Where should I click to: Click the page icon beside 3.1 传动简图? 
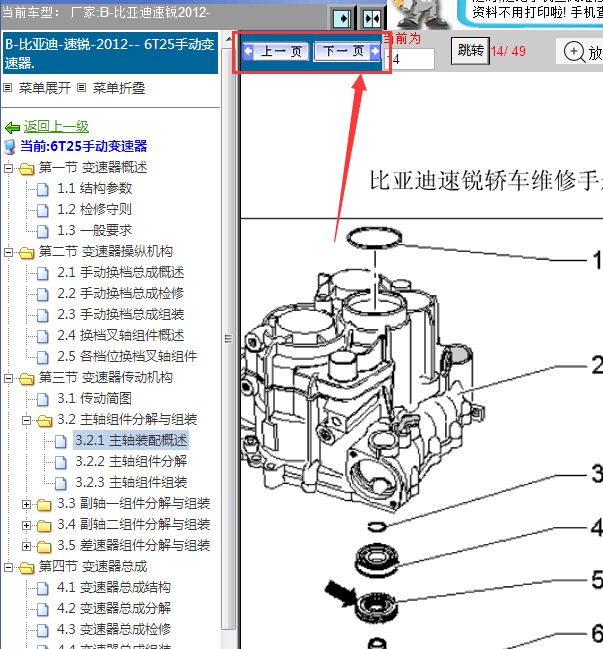(x=43, y=399)
